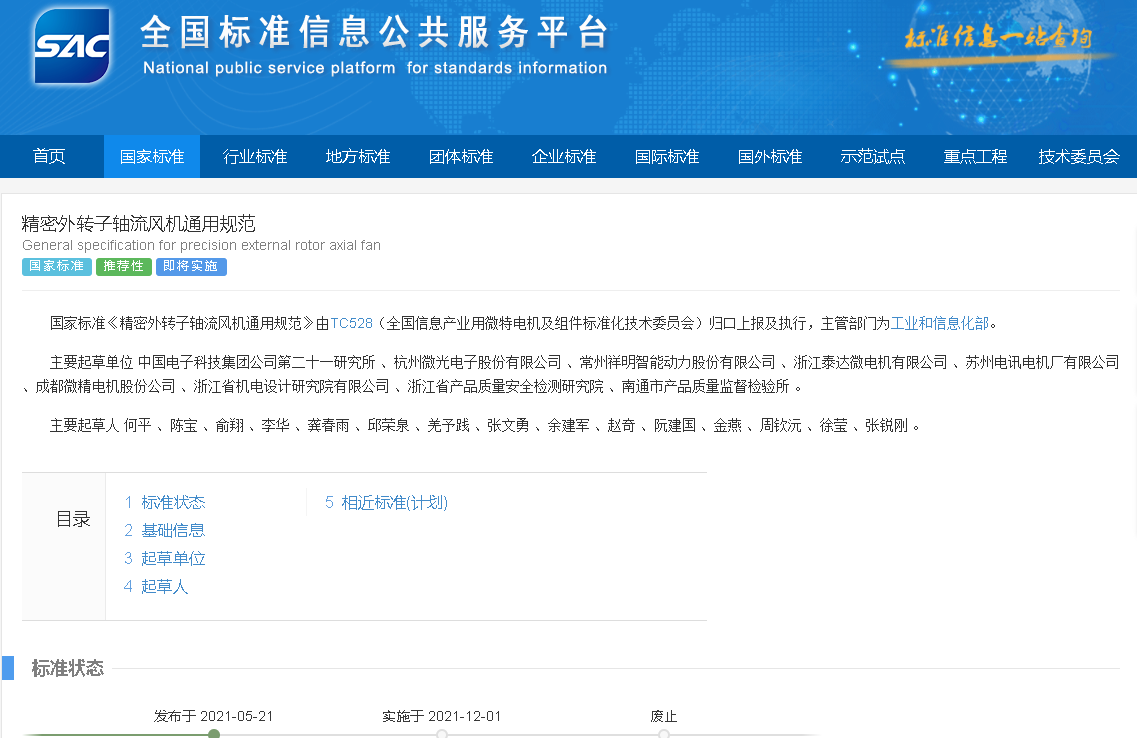Image resolution: width=1137 pixels, height=738 pixels.
Task: Open the 工业和信息化部 link
Action: (940, 323)
